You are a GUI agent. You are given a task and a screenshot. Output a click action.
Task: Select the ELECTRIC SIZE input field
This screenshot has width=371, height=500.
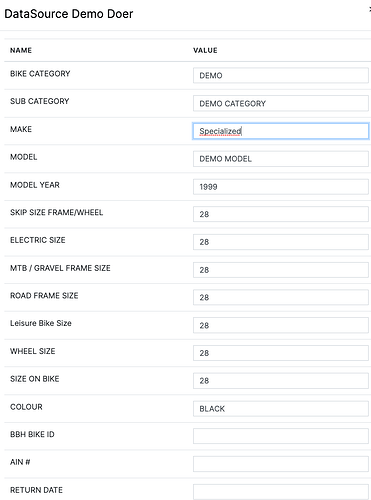coord(281,242)
